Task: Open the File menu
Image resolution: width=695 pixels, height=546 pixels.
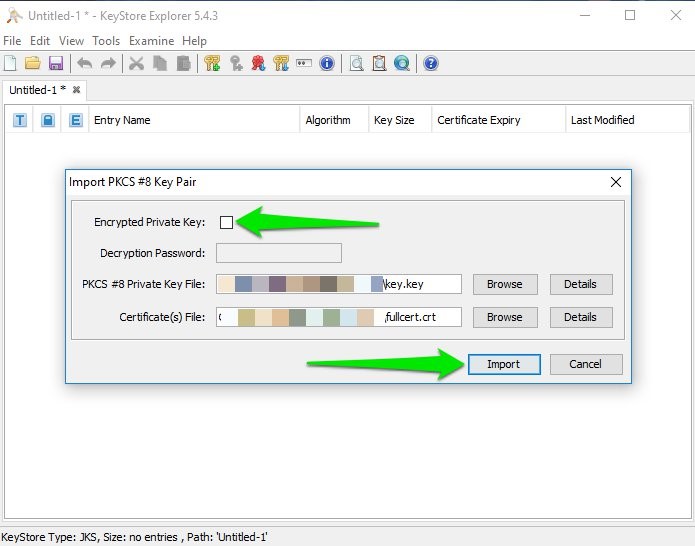Action: 12,41
